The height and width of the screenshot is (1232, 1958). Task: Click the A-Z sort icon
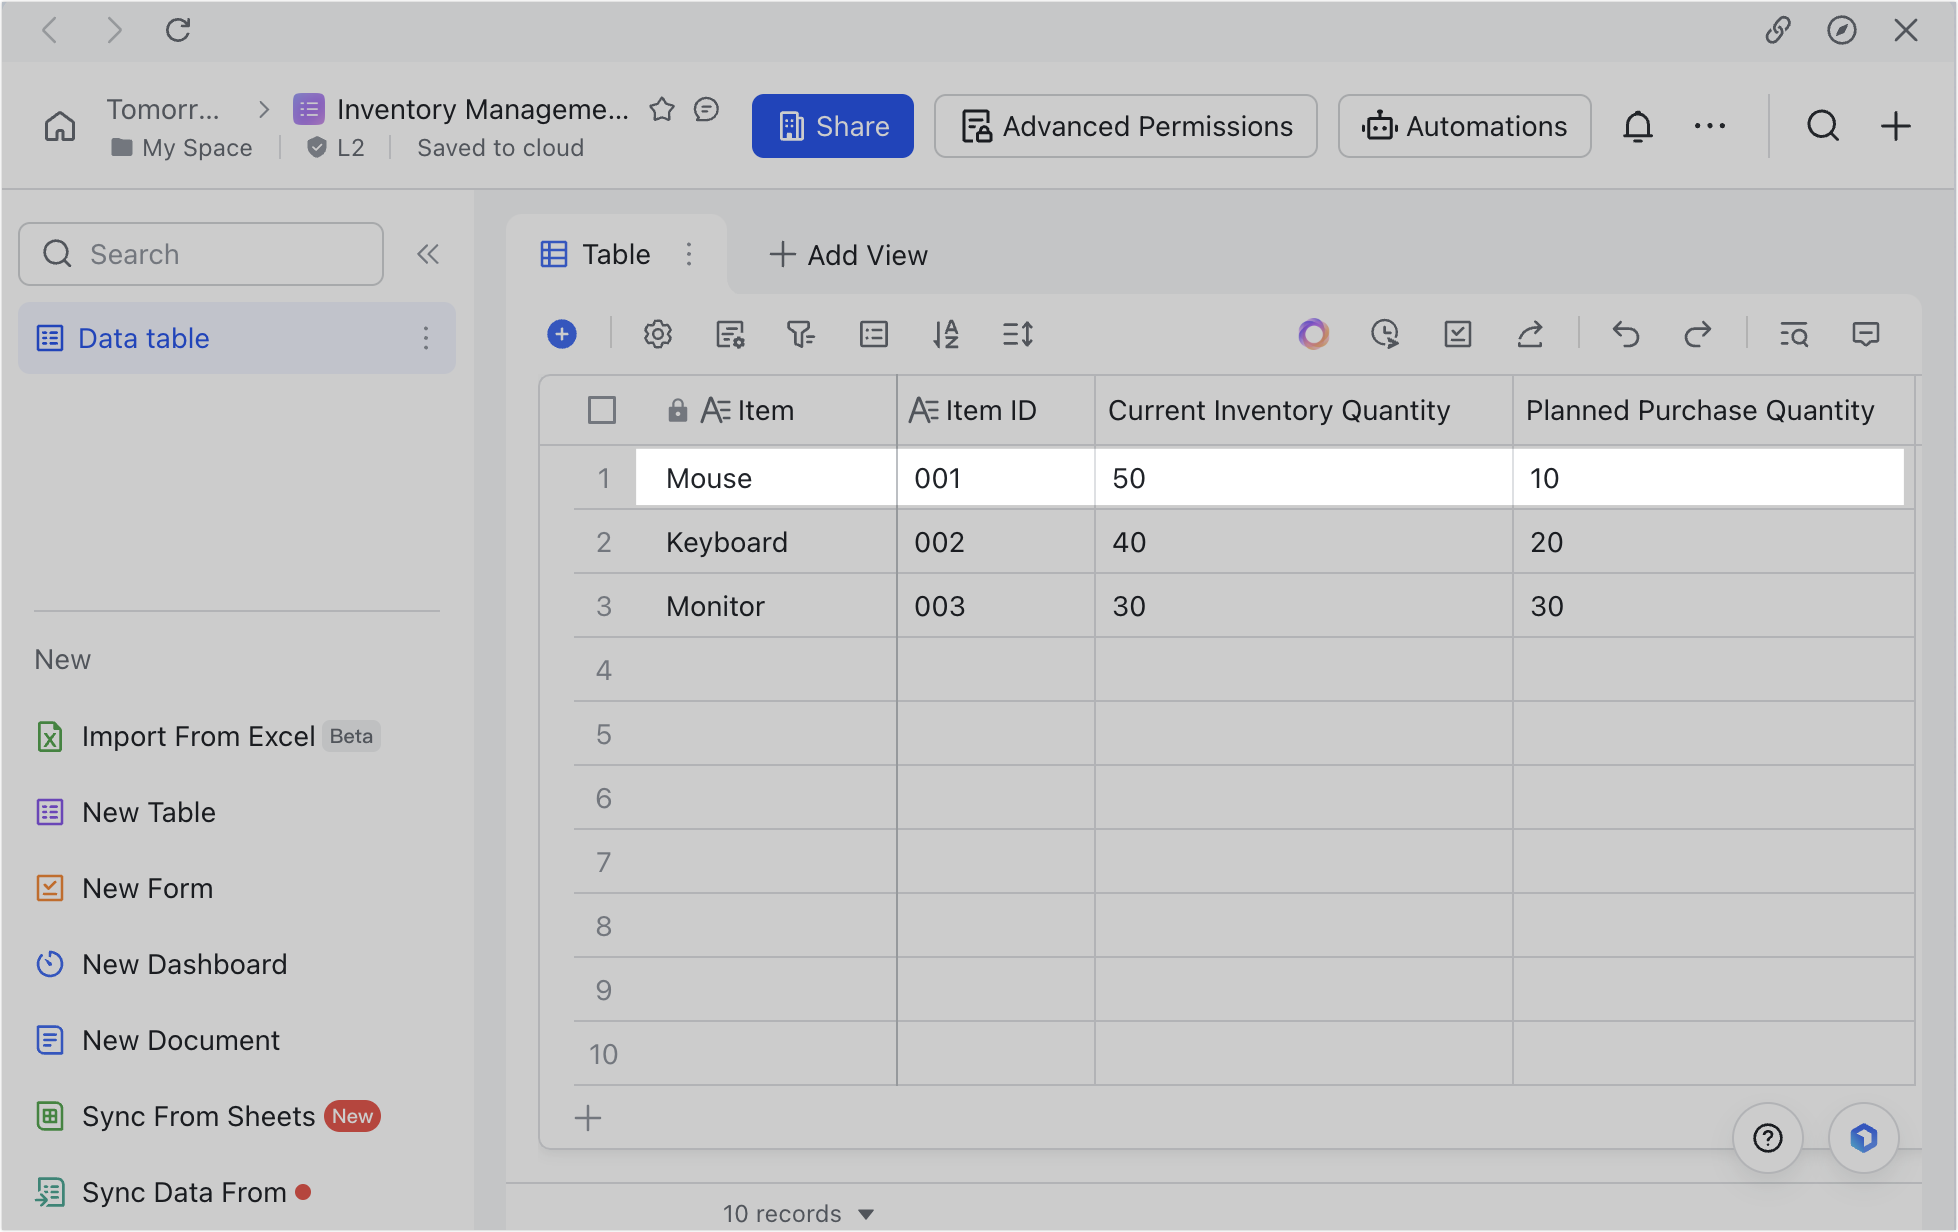point(945,334)
